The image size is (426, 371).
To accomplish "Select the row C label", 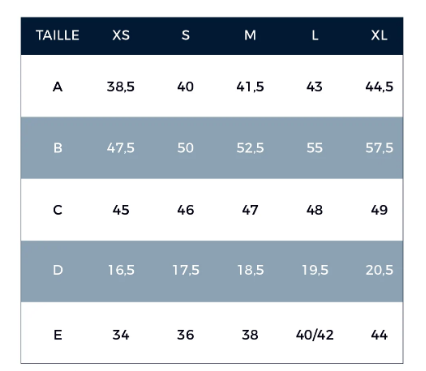I will pos(58,210).
